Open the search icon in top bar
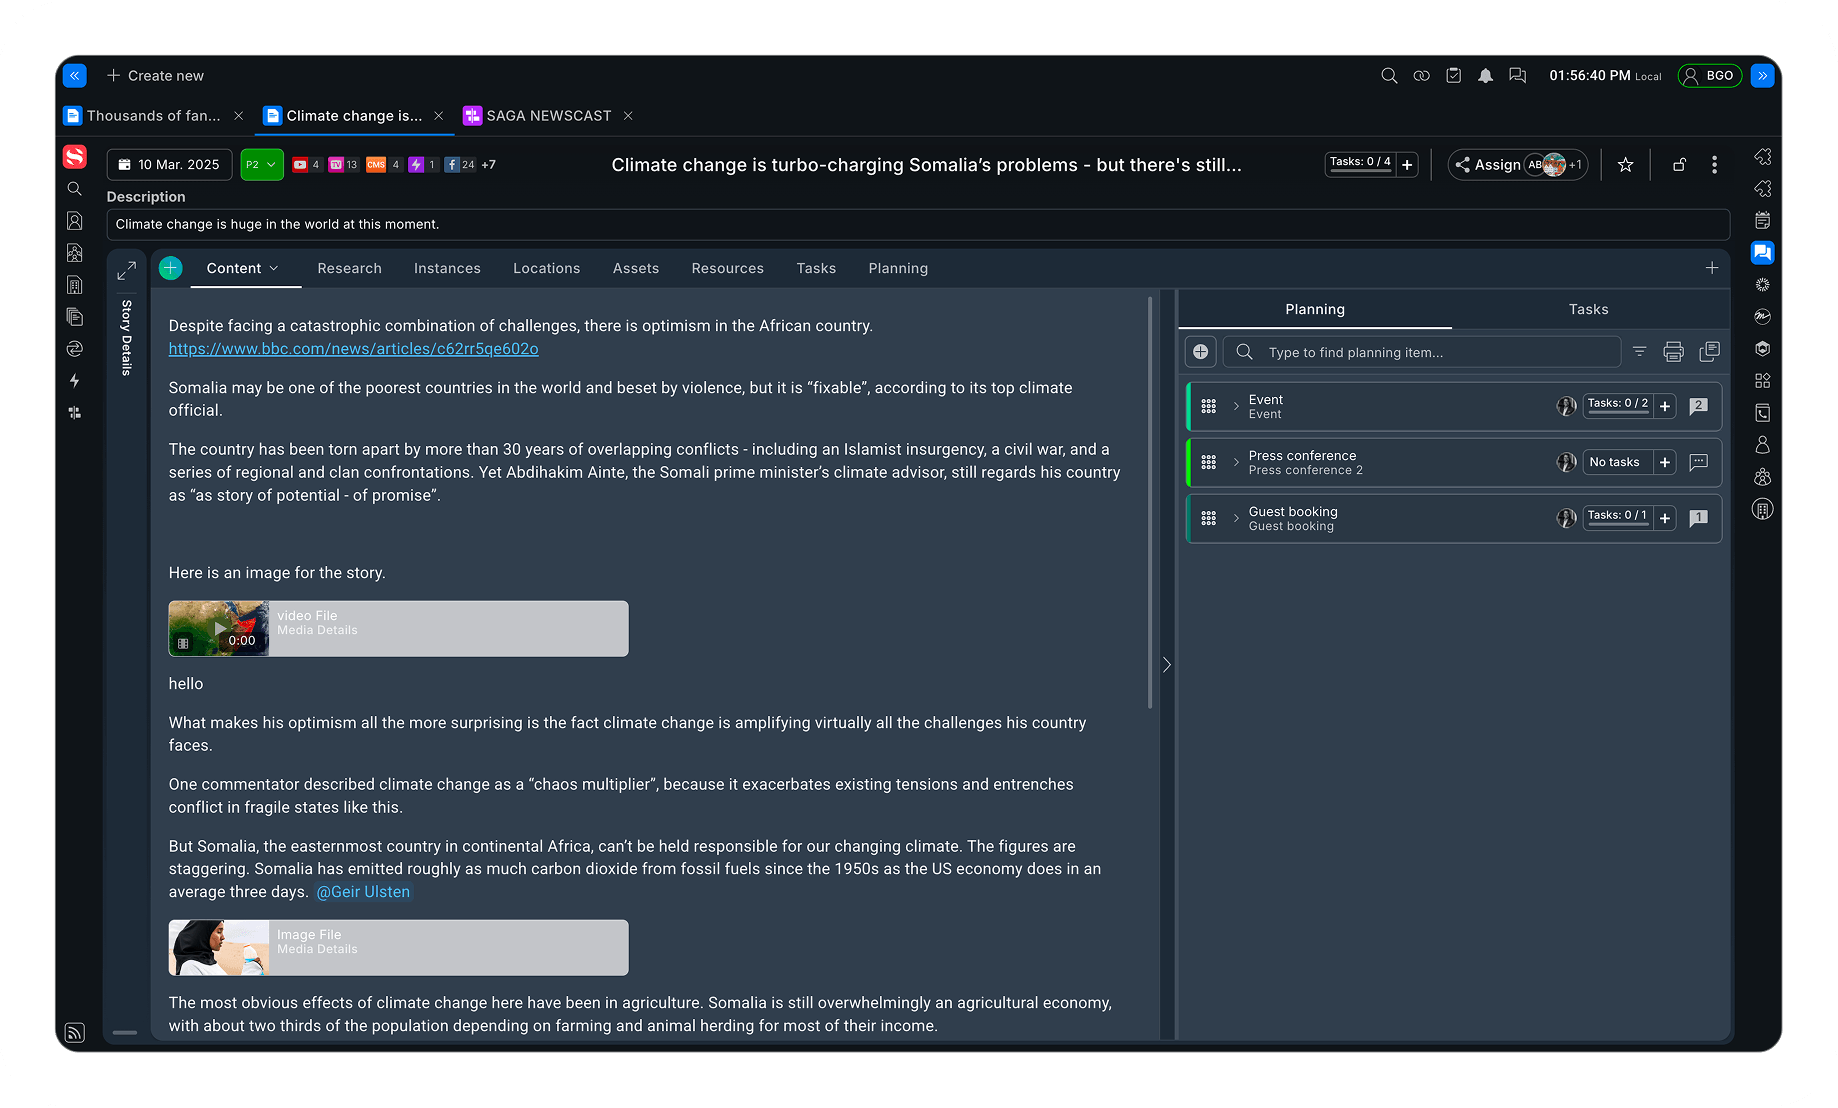The width and height of the screenshot is (1838, 1108). [1389, 76]
